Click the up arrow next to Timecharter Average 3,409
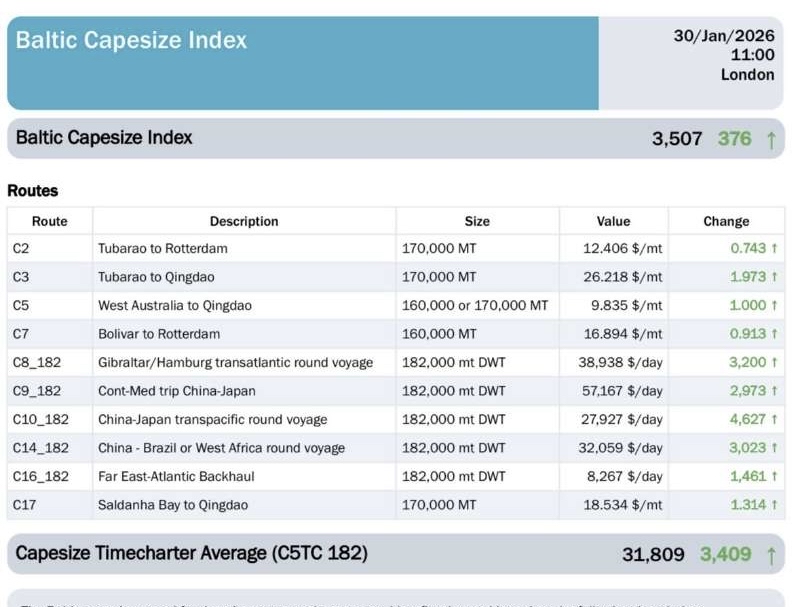The height and width of the screenshot is (607, 800). pyautogui.click(x=771, y=554)
